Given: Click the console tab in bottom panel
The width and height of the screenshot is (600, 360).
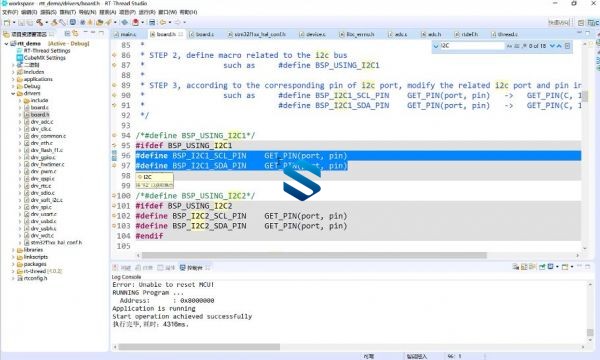Looking at the screenshot, I should [194, 268].
